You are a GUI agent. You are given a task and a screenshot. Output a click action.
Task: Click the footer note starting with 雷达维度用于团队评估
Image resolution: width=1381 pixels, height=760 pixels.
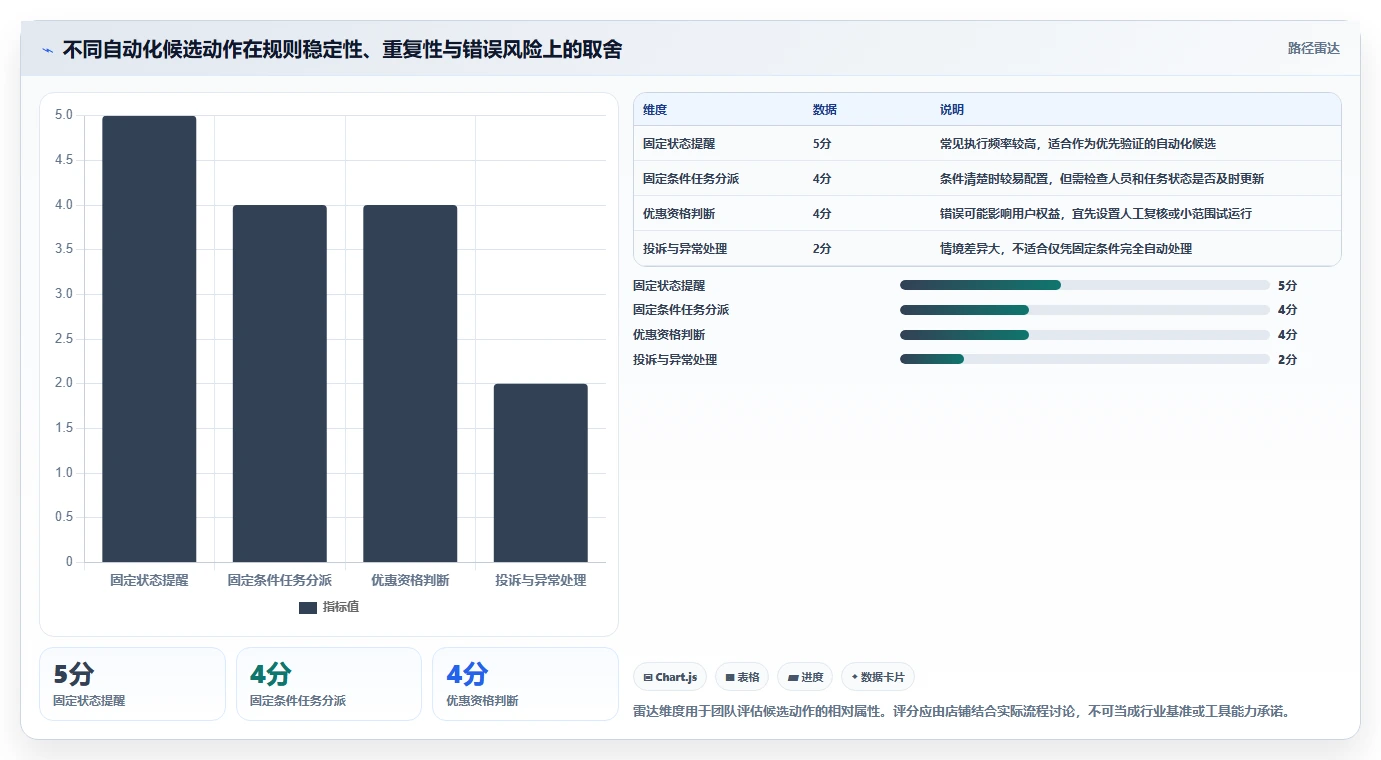click(962, 712)
